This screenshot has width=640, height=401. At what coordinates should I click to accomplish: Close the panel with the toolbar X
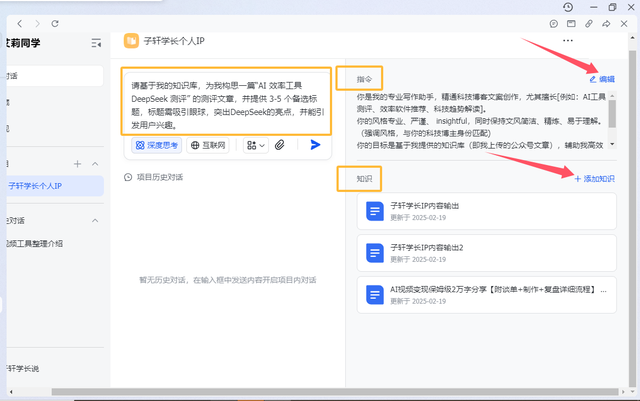[x=624, y=24]
